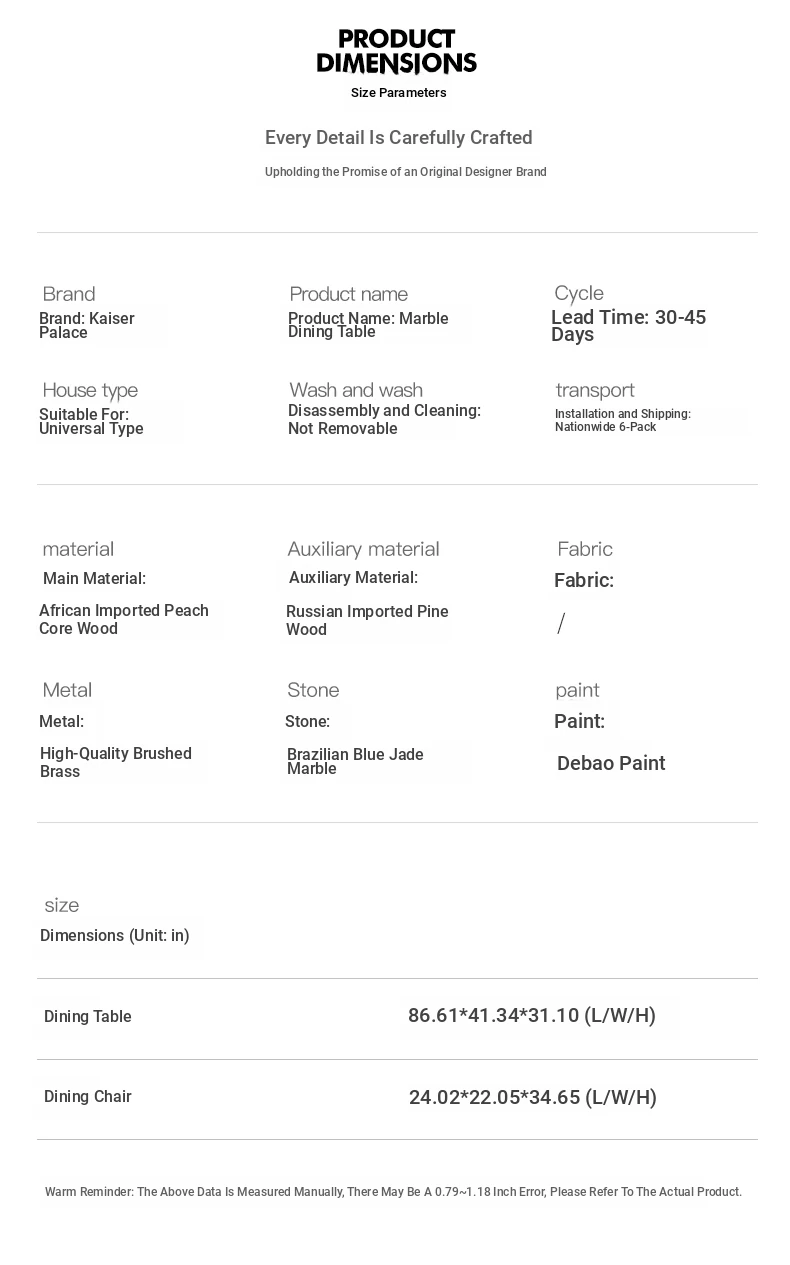Select the 86.61*41.34*31.10 table dimensions

coord(531,1016)
